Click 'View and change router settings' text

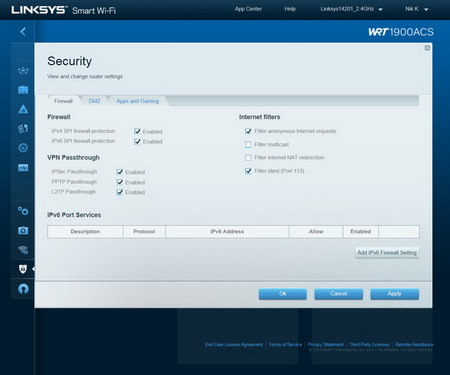tap(85, 76)
